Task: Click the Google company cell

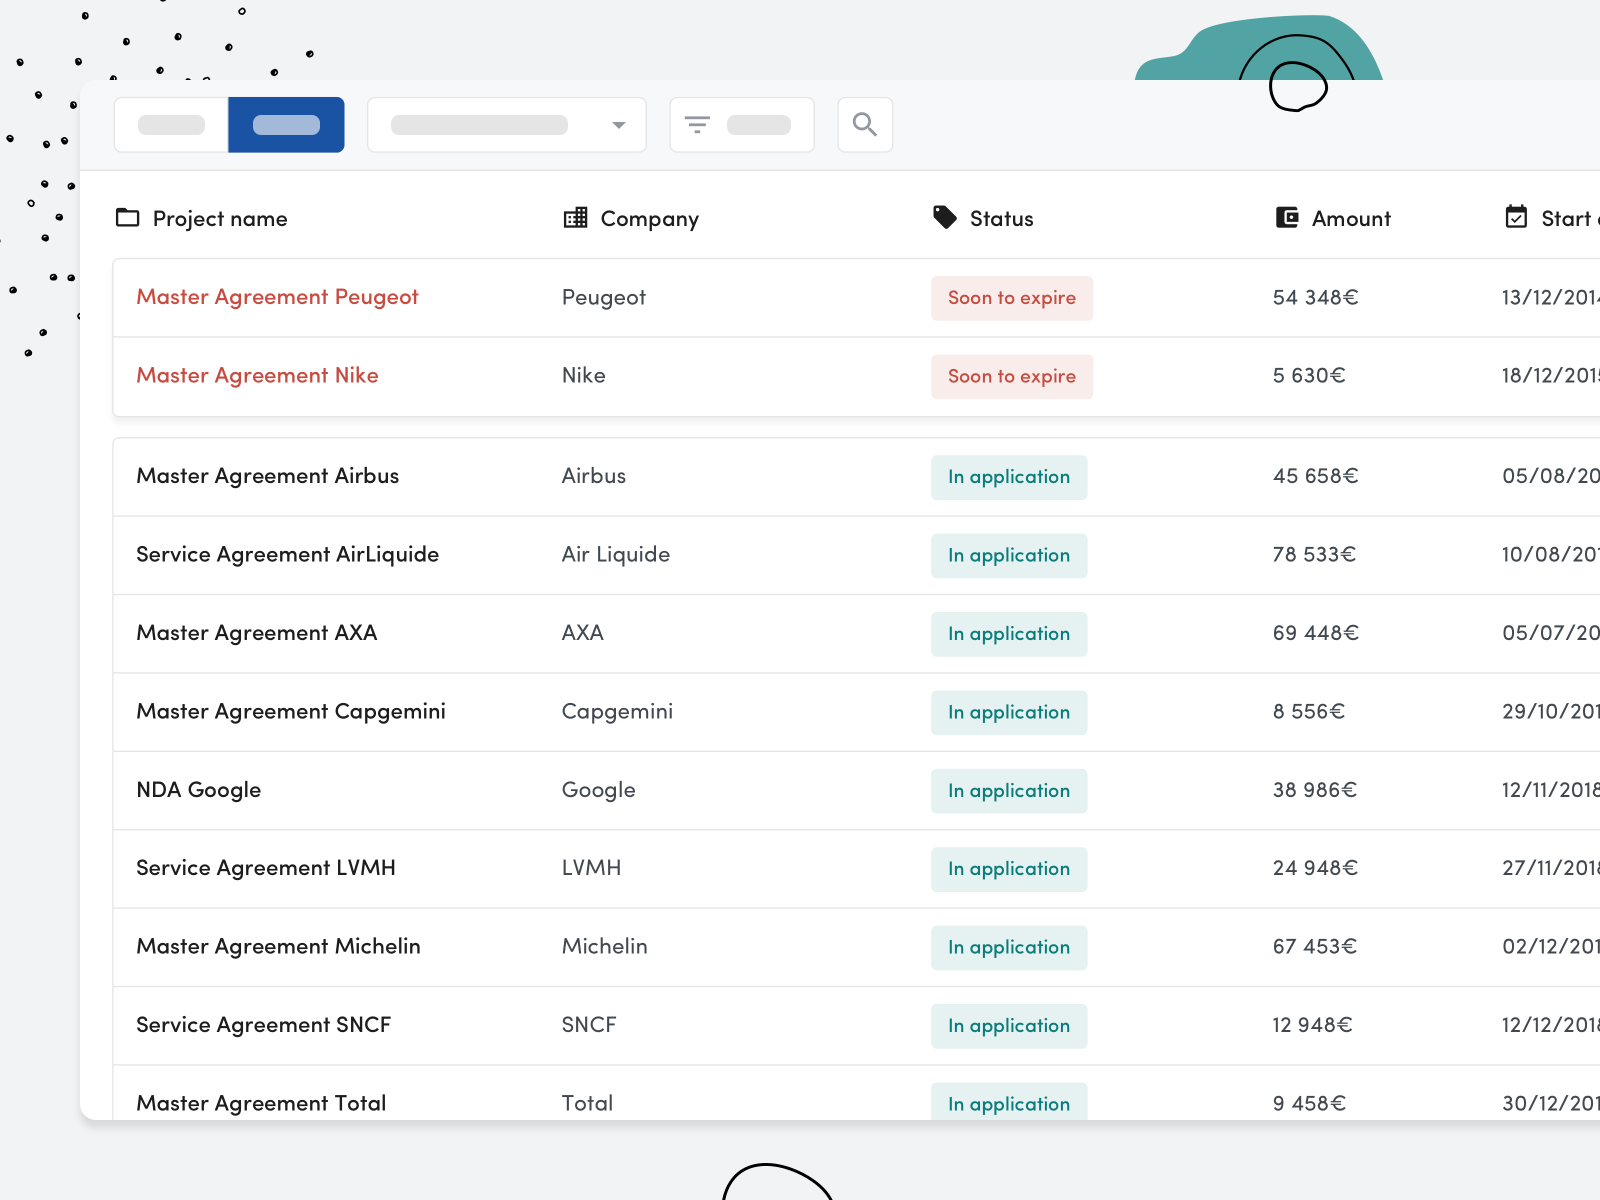Action: coord(598,790)
